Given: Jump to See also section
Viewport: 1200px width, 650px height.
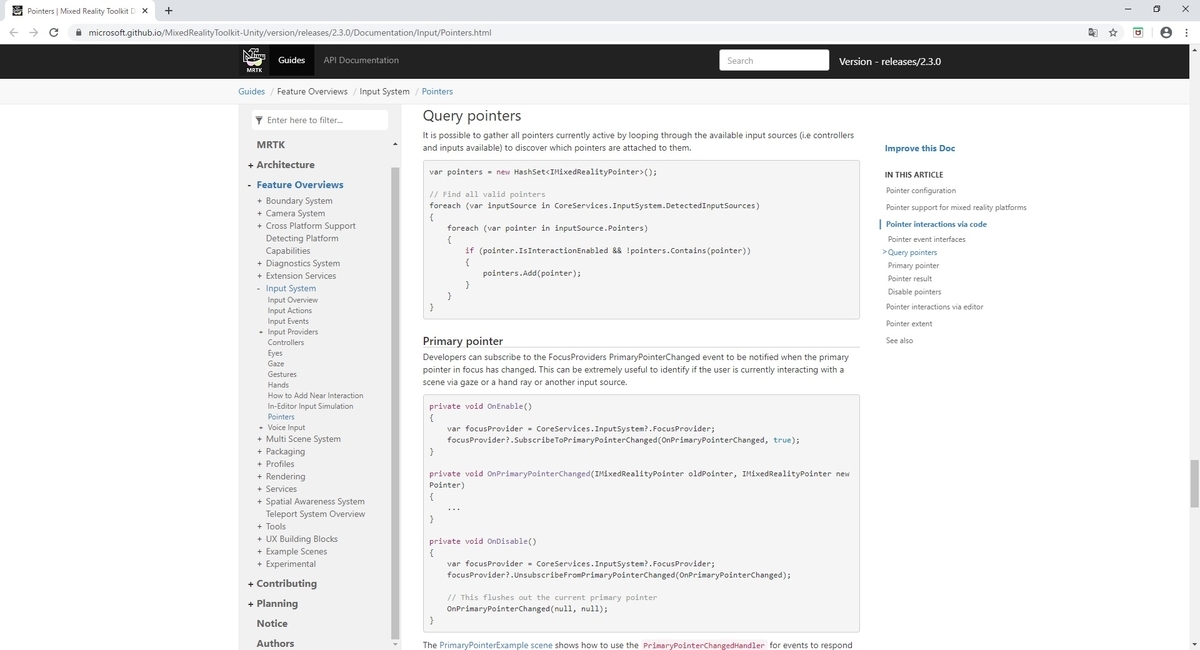Looking at the screenshot, I should 900,340.
